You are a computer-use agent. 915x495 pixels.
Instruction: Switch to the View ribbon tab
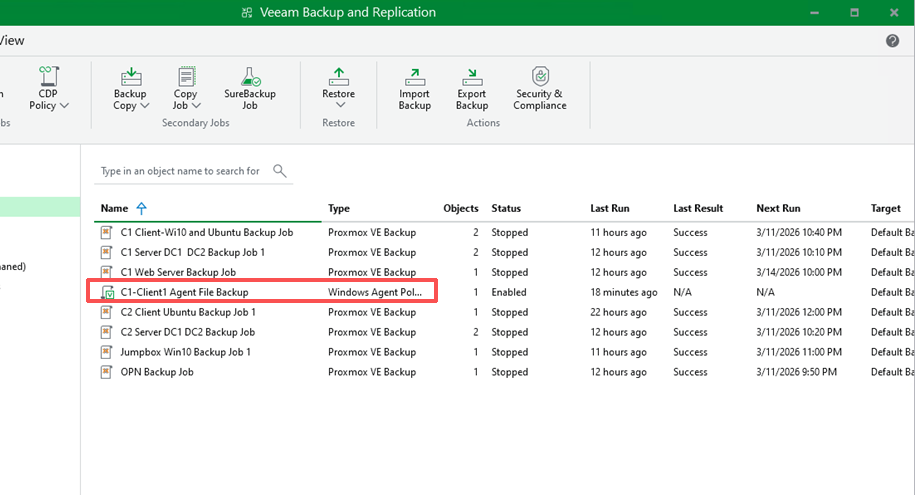click(12, 41)
